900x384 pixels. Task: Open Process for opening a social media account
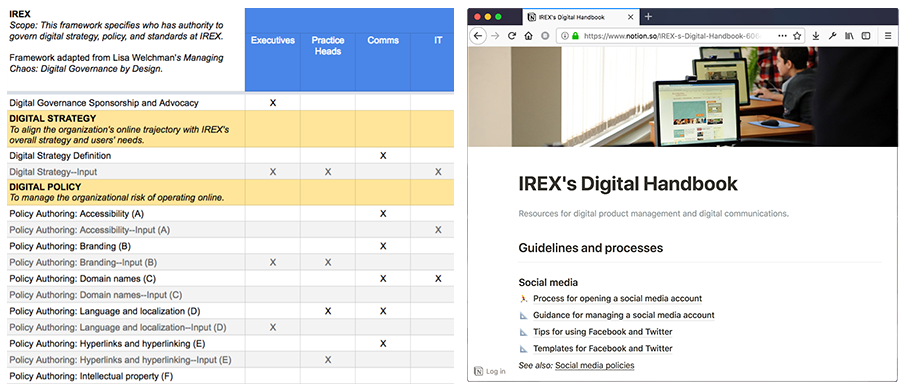point(618,298)
